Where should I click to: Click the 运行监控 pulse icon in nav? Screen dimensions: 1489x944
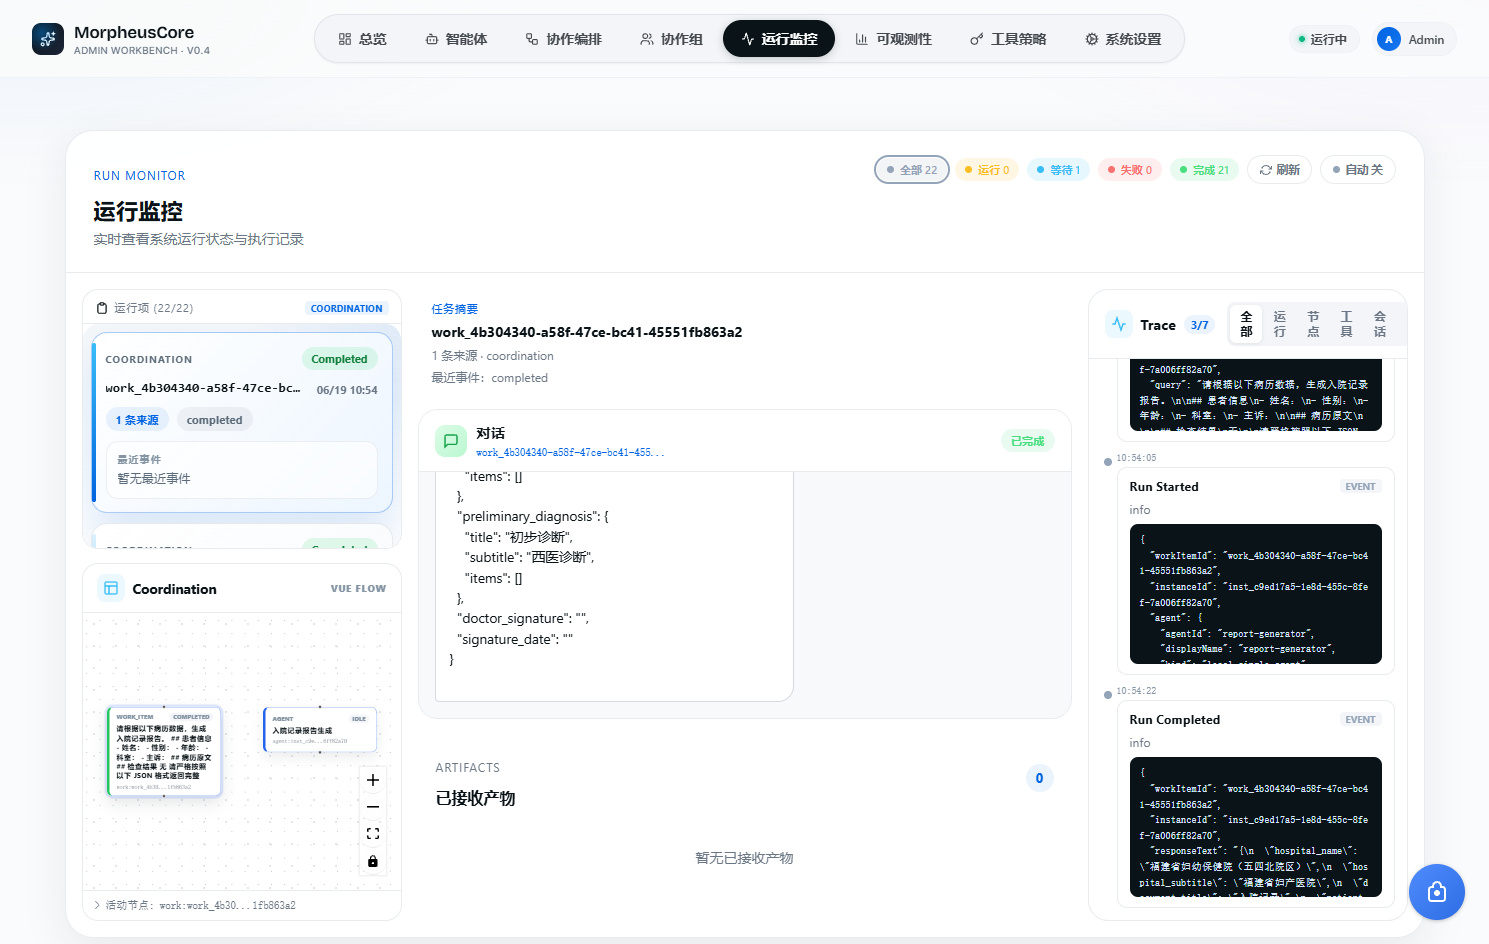pyautogui.click(x=748, y=39)
